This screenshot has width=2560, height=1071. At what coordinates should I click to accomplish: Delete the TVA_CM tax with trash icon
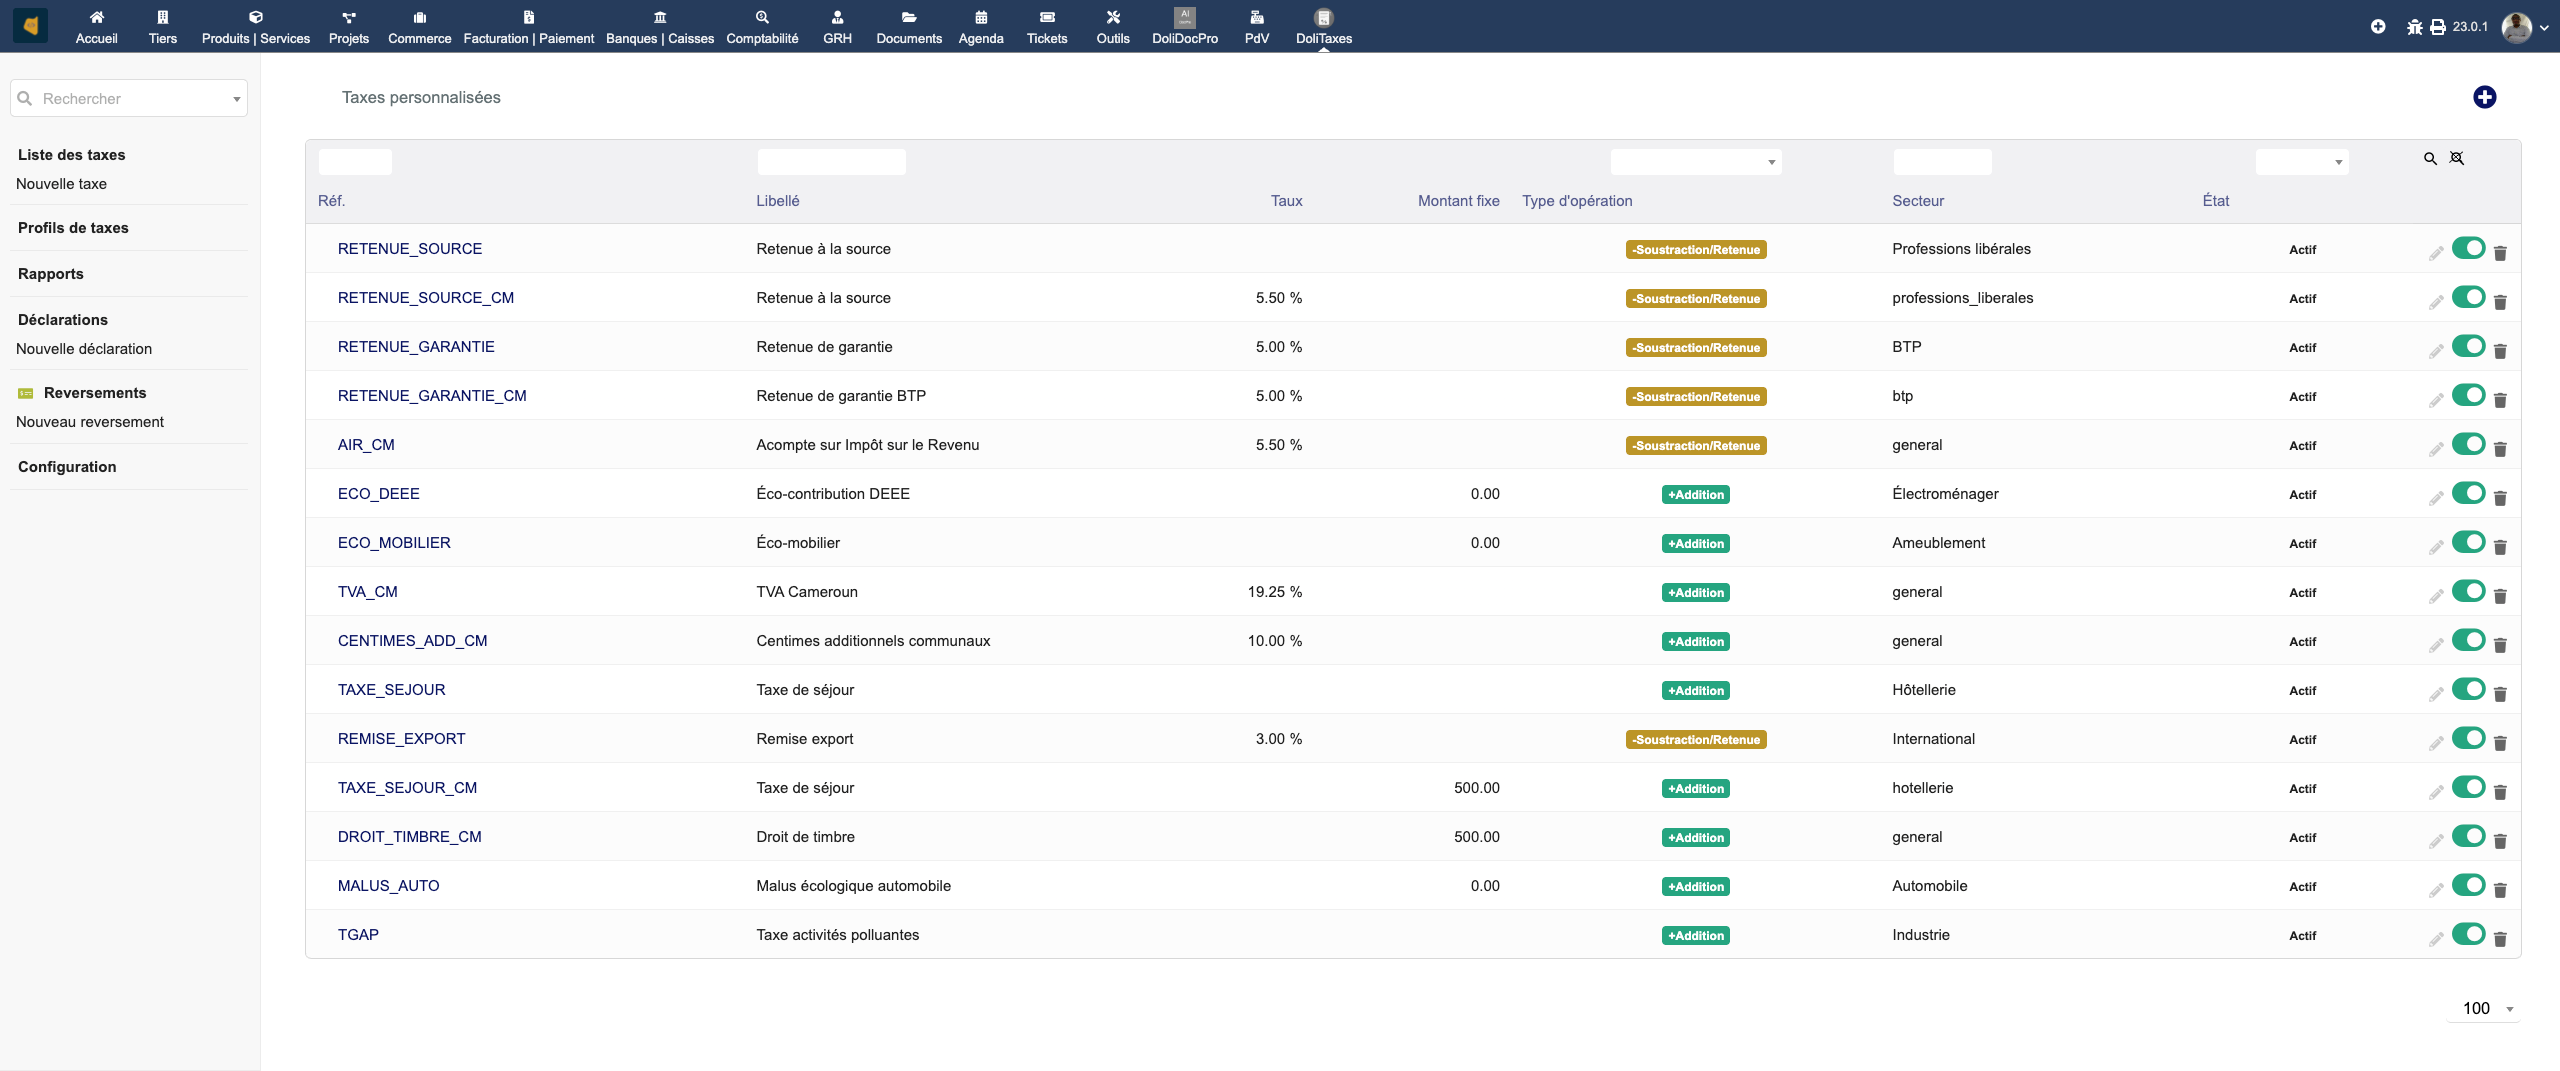point(2500,596)
